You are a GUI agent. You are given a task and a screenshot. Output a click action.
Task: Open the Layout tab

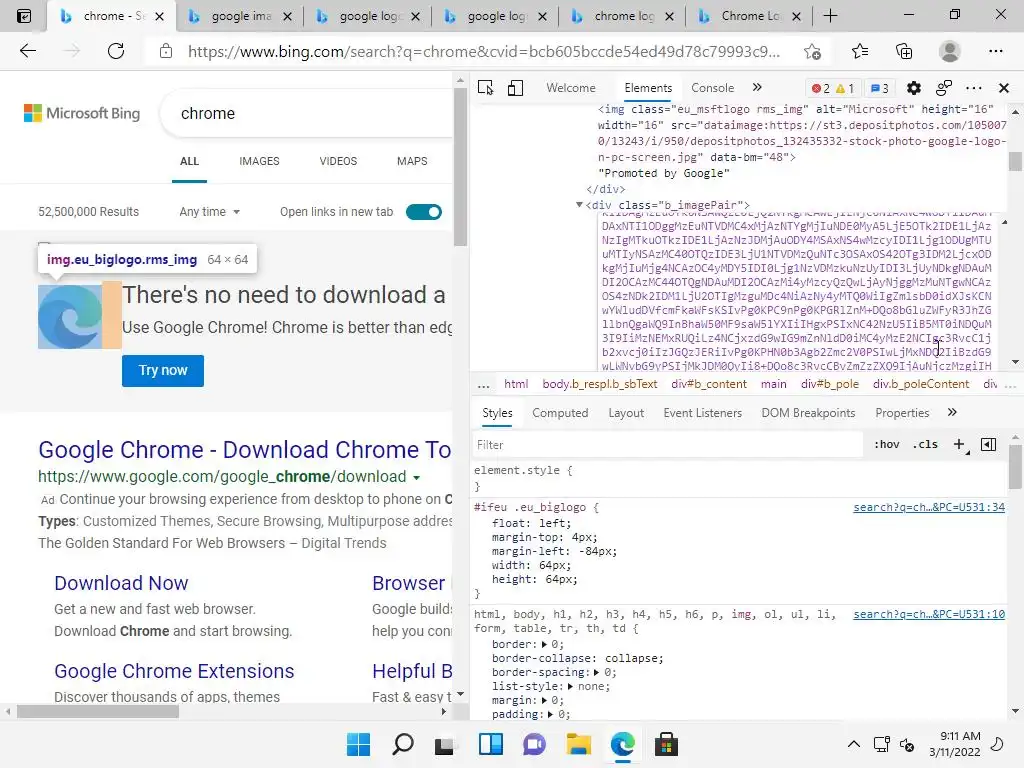(626, 413)
